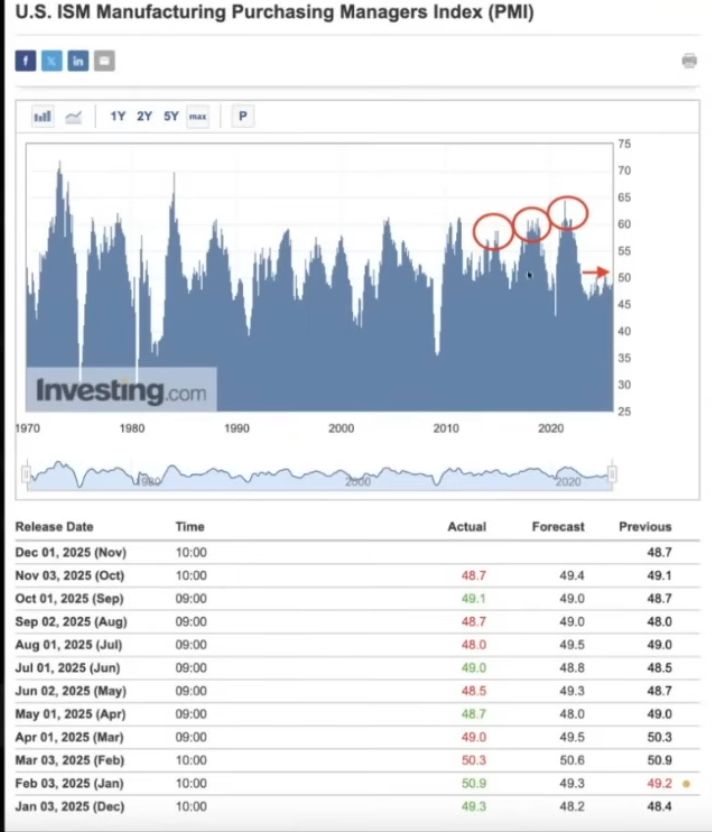Share via the email icon
The height and width of the screenshot is (832, 712).
point(104,61)
